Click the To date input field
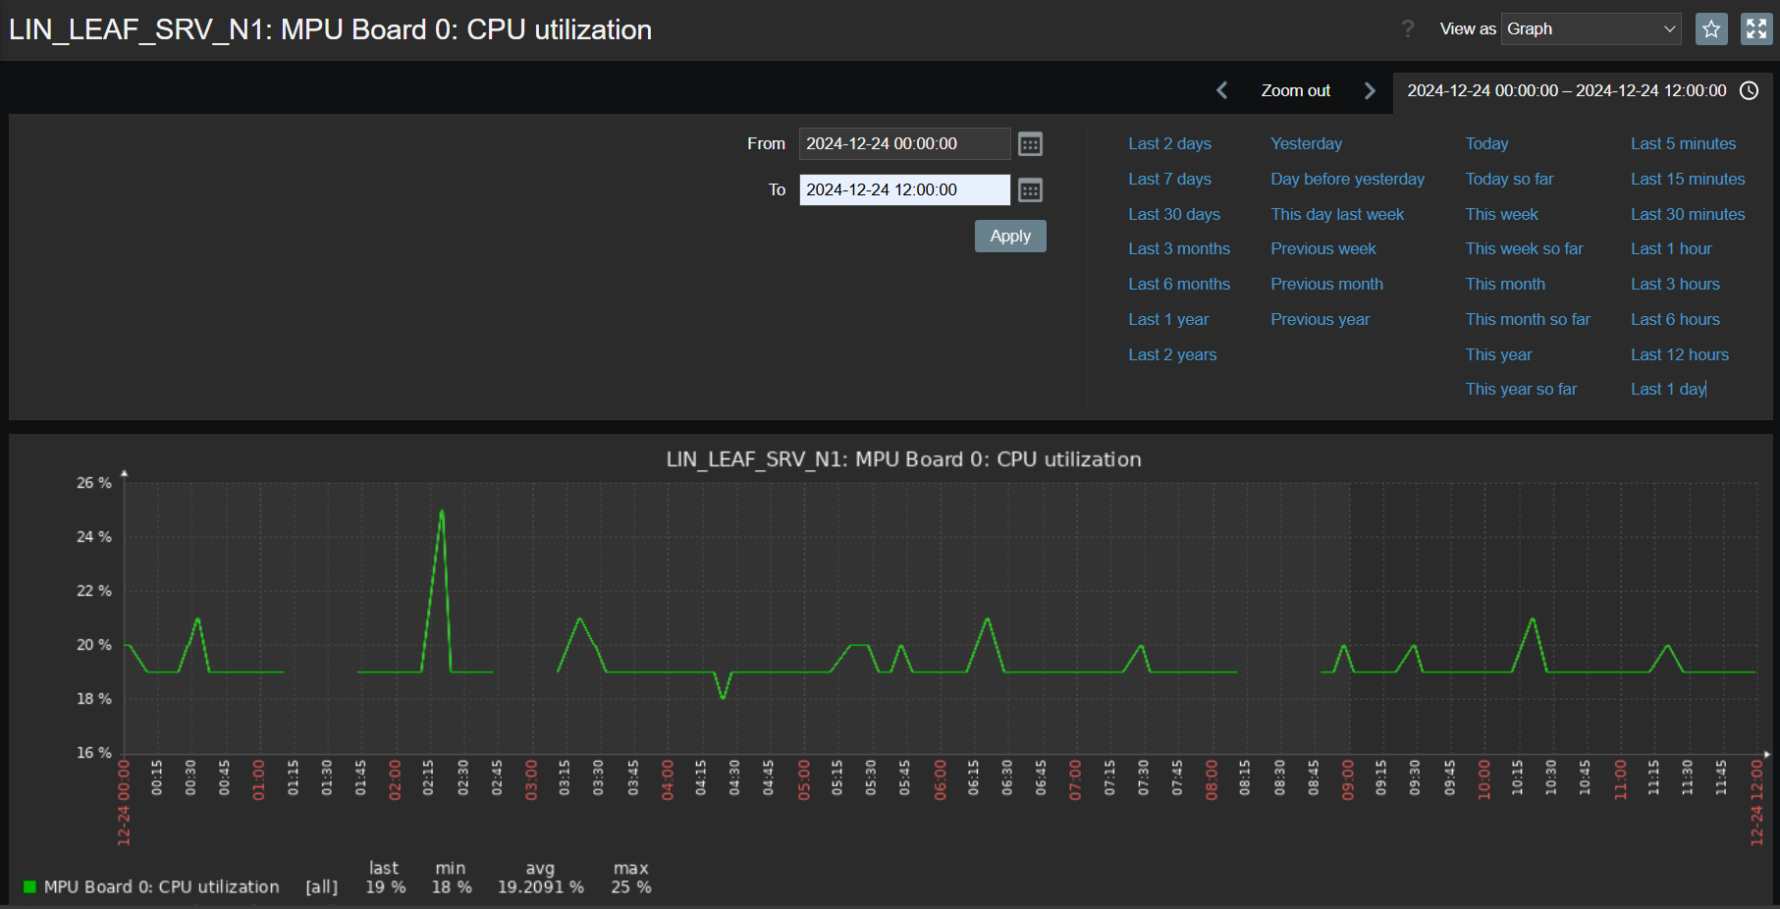 [903, 190]
